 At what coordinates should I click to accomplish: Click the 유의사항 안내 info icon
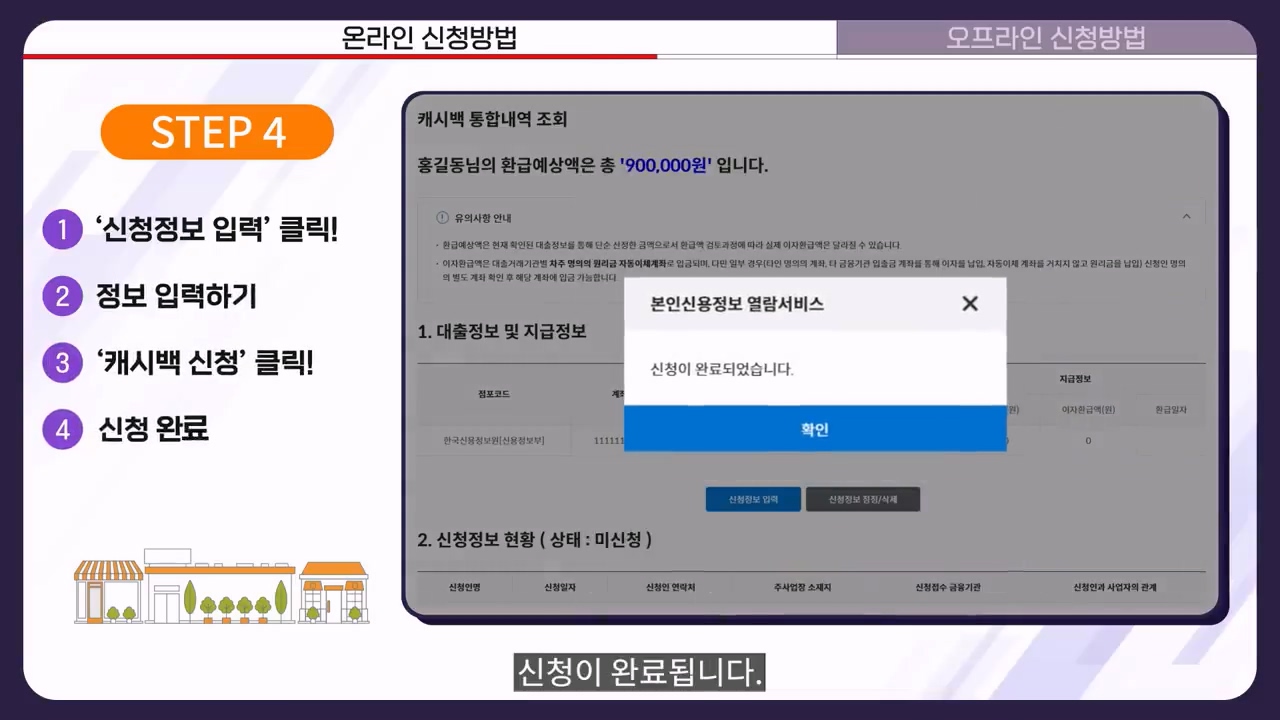click(441, 217)
